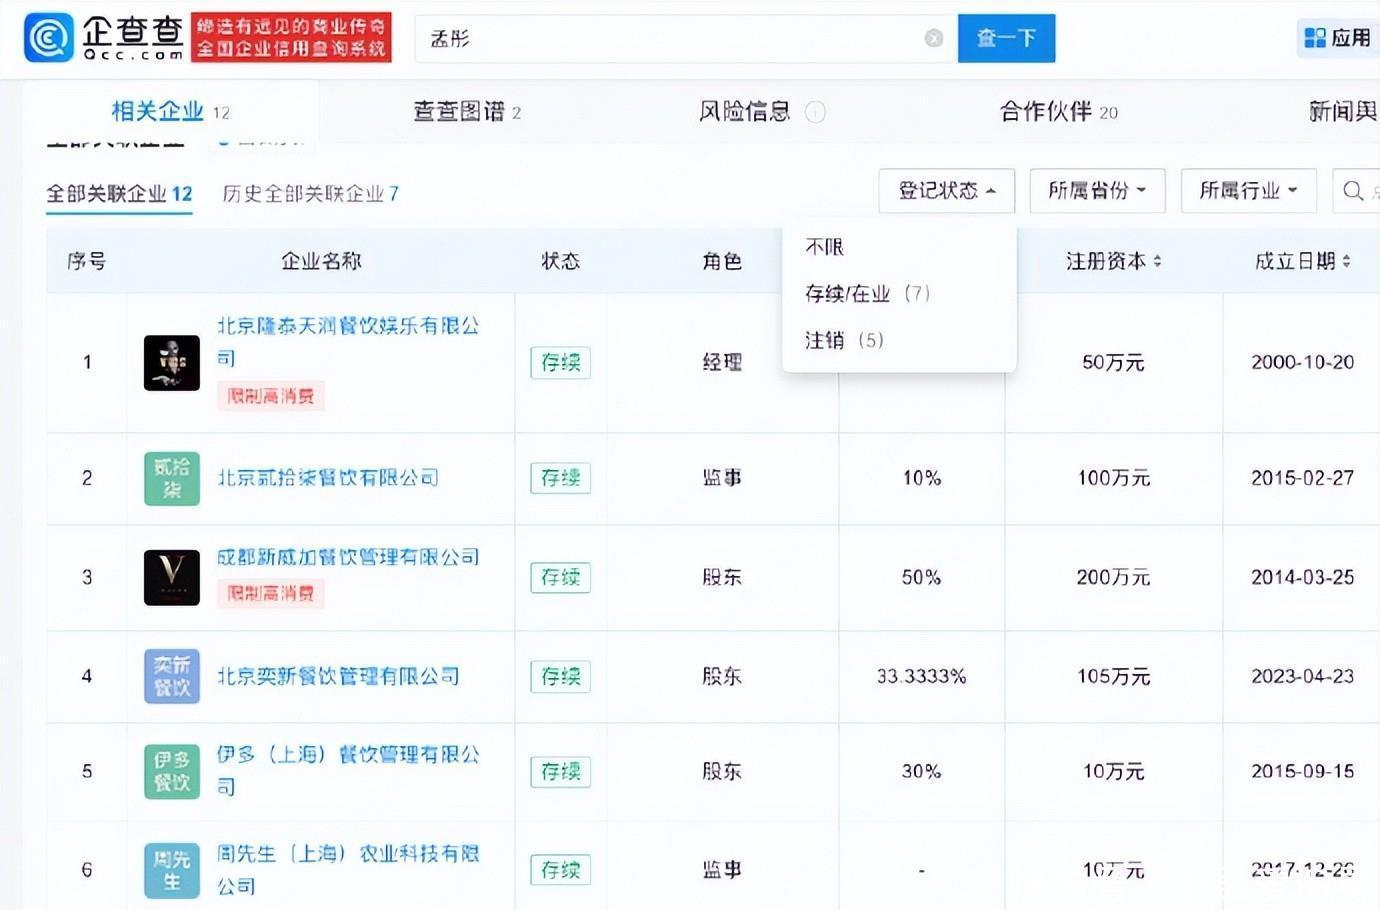The image size is (1380, 910).
Task: Open logo of 成都新威加餐饮管理有限公司
Action: click(172, 577)
